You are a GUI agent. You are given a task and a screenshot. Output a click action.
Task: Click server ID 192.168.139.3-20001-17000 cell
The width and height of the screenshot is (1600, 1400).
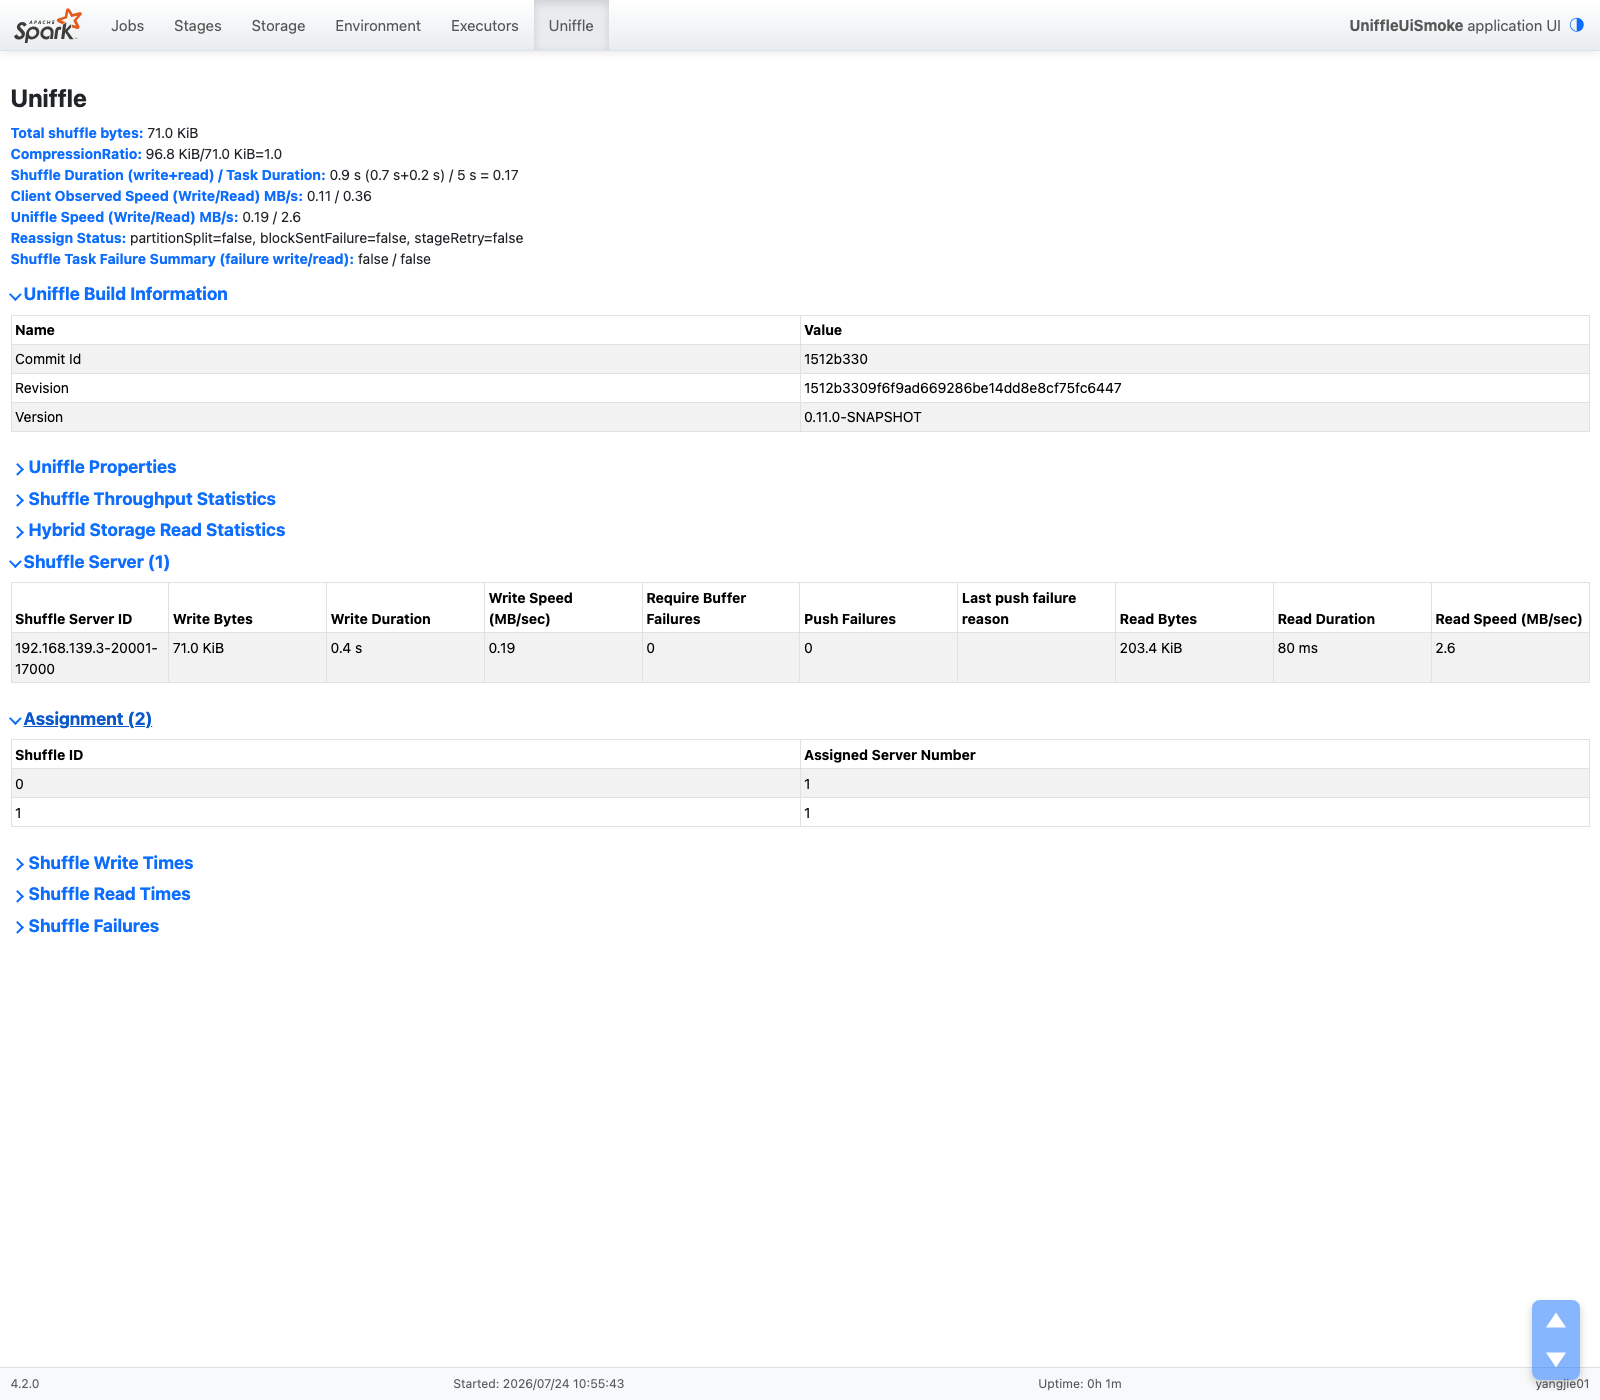(x=89, y=658)
